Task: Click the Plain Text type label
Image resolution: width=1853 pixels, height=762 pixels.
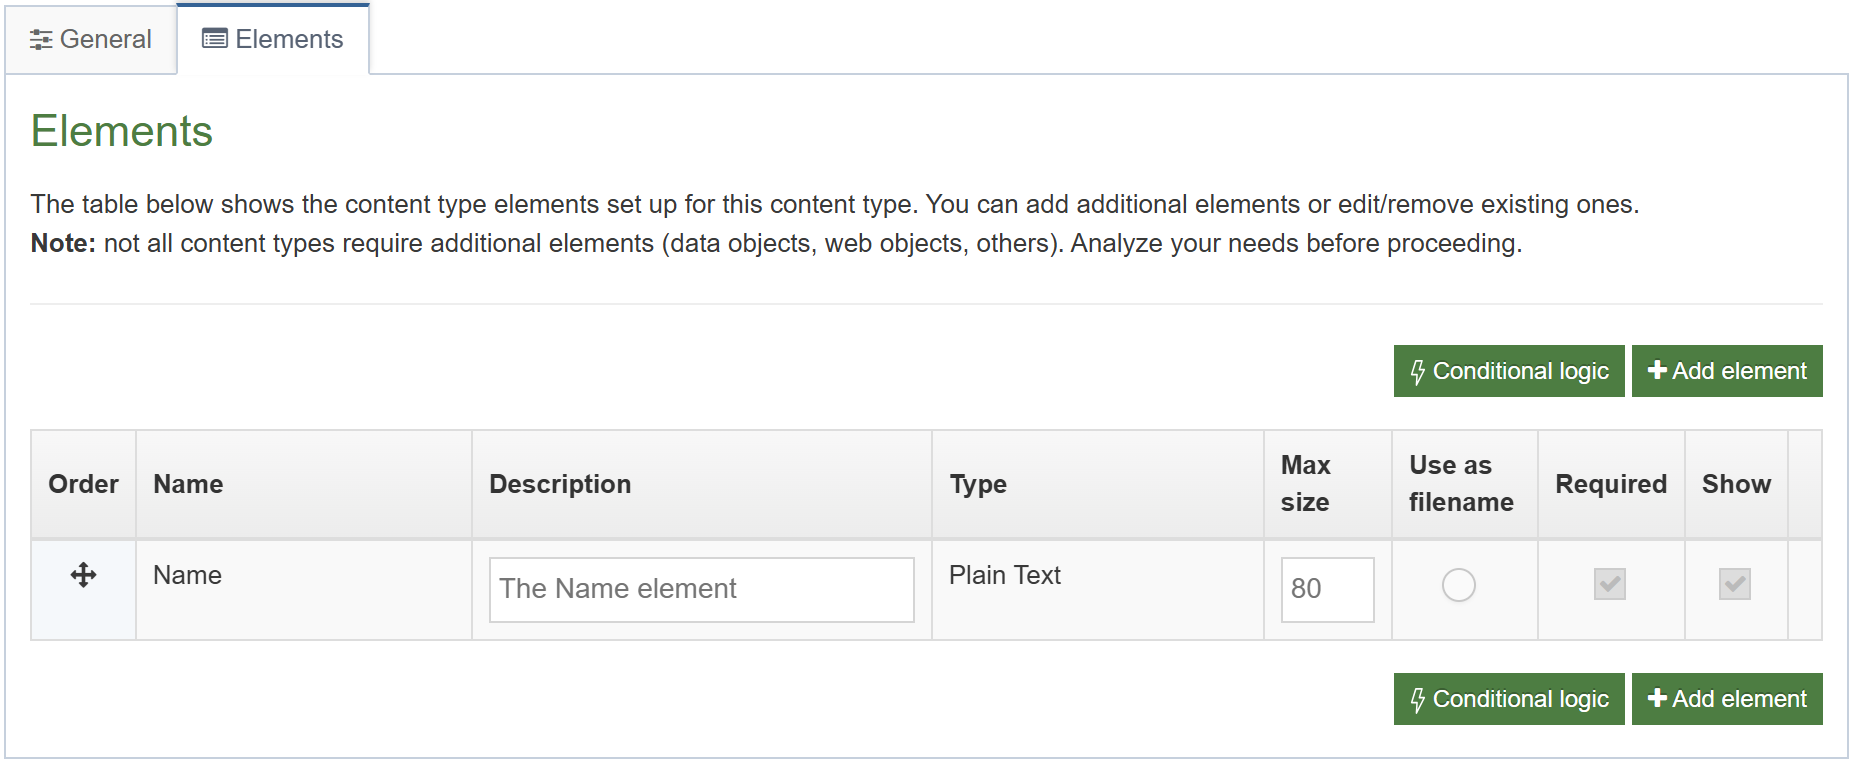Action: point(1004,575)
